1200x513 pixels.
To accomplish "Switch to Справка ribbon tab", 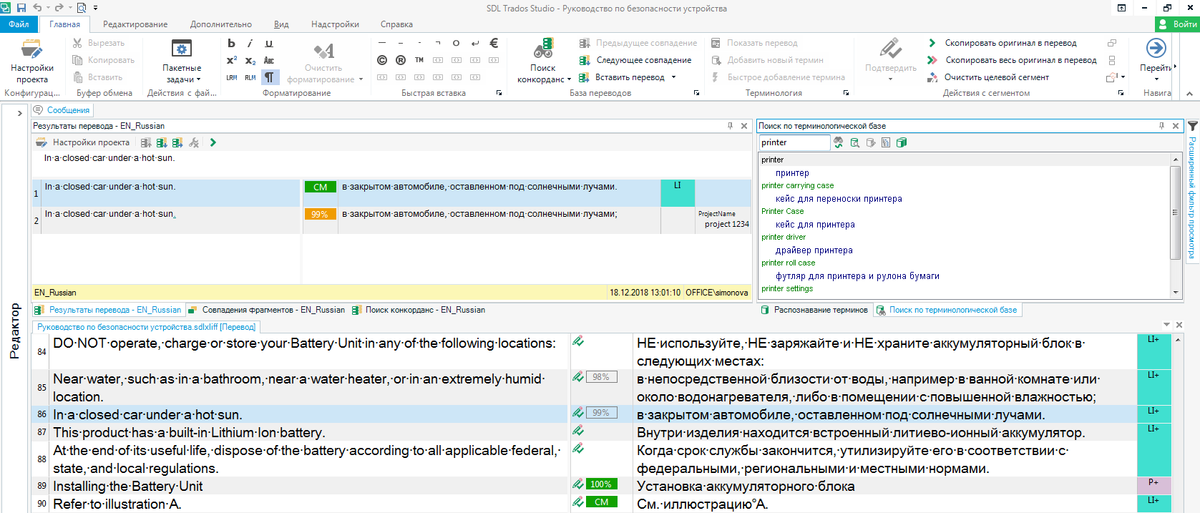I will tap(397, 23).
